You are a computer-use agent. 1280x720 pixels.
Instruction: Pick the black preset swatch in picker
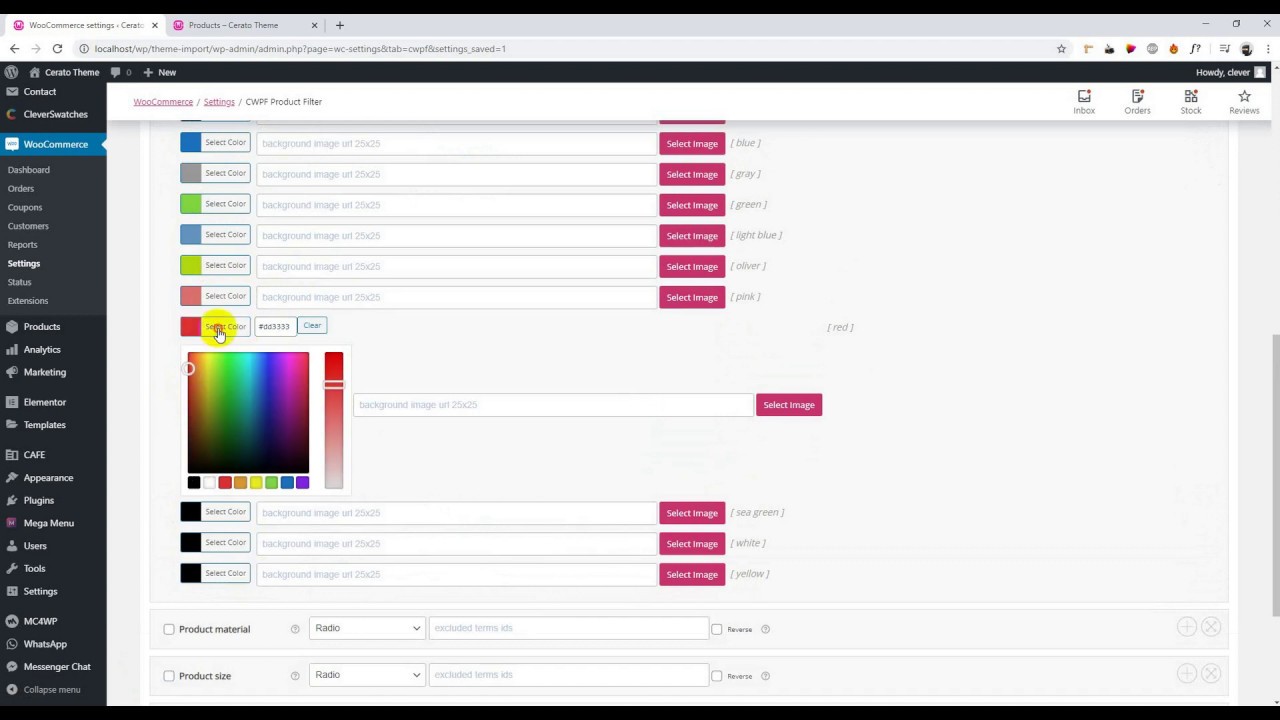[194, 483]
